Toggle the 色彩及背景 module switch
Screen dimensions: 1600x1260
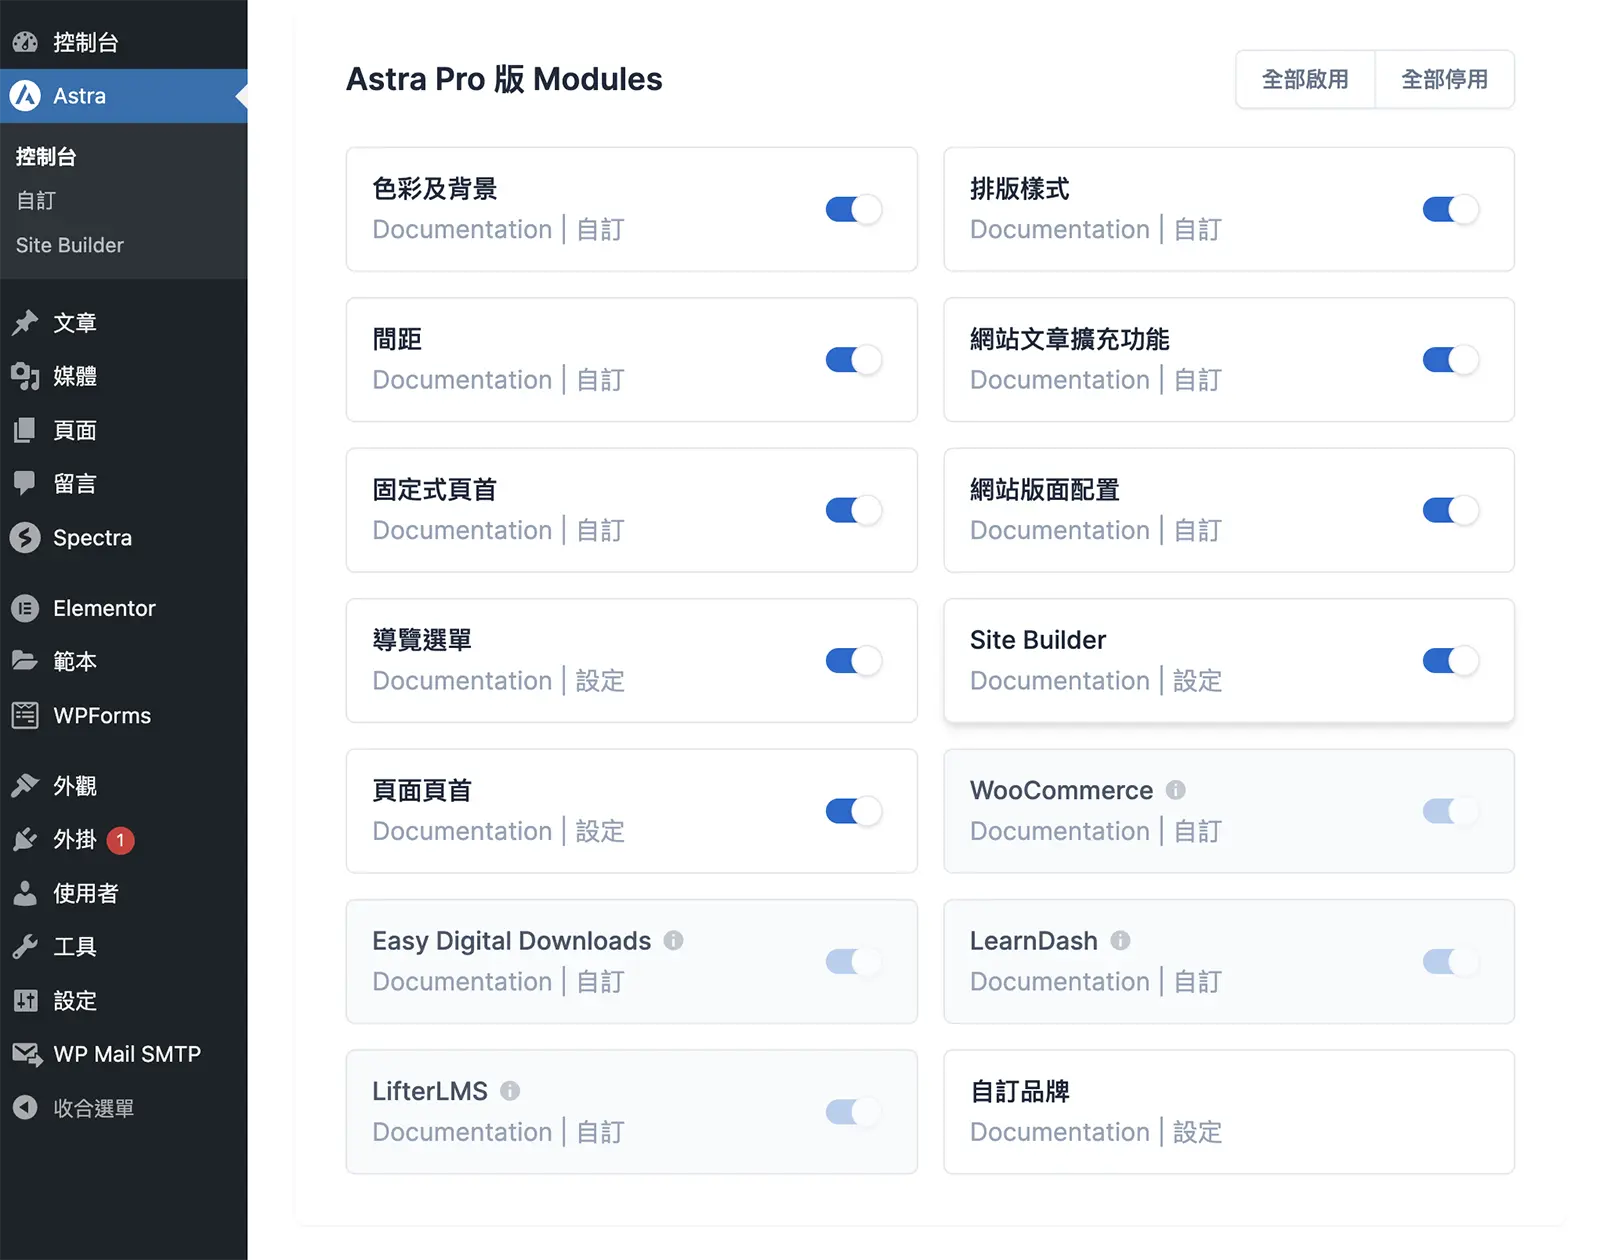pyautogui.click(x=853, y=209)
